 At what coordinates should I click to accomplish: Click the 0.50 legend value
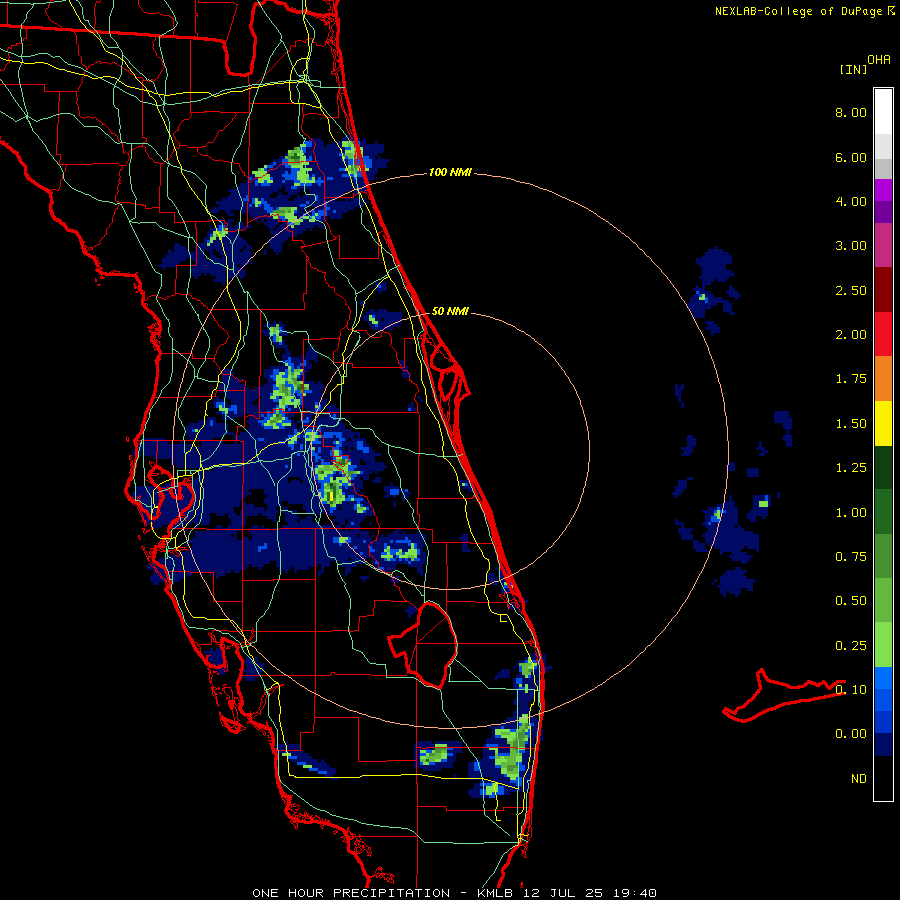tap(851, 601)
